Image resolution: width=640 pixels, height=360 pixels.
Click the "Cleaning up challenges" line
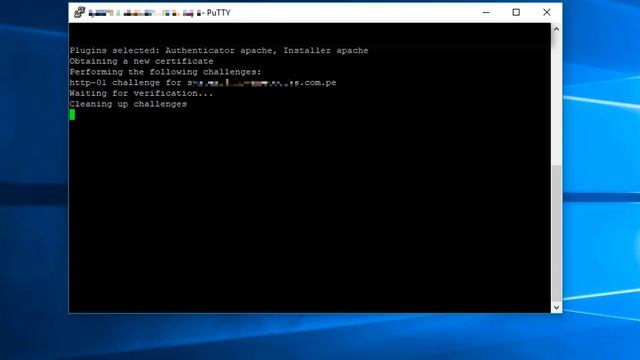(x=128, y=104)
